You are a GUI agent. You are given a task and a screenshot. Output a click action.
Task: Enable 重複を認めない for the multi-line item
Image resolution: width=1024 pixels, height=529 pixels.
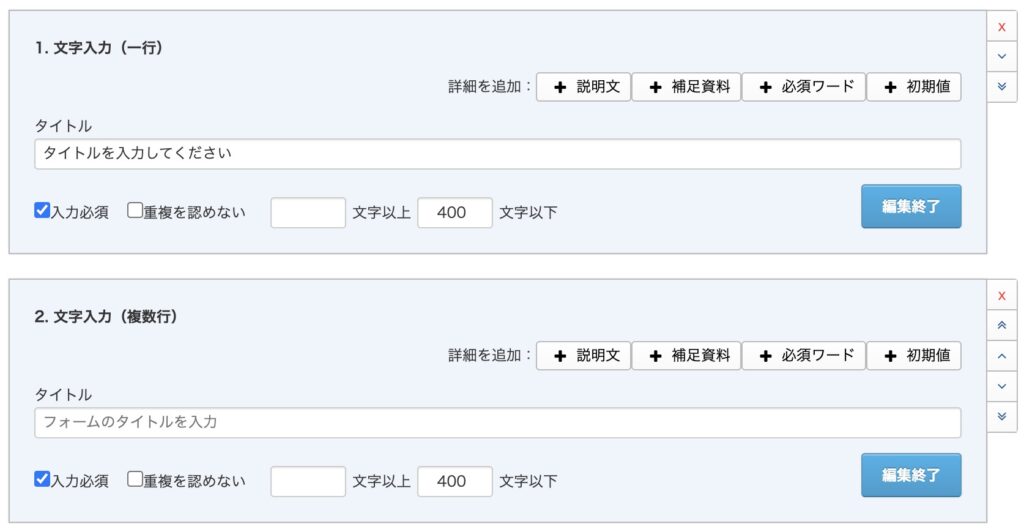click(135, 479)
